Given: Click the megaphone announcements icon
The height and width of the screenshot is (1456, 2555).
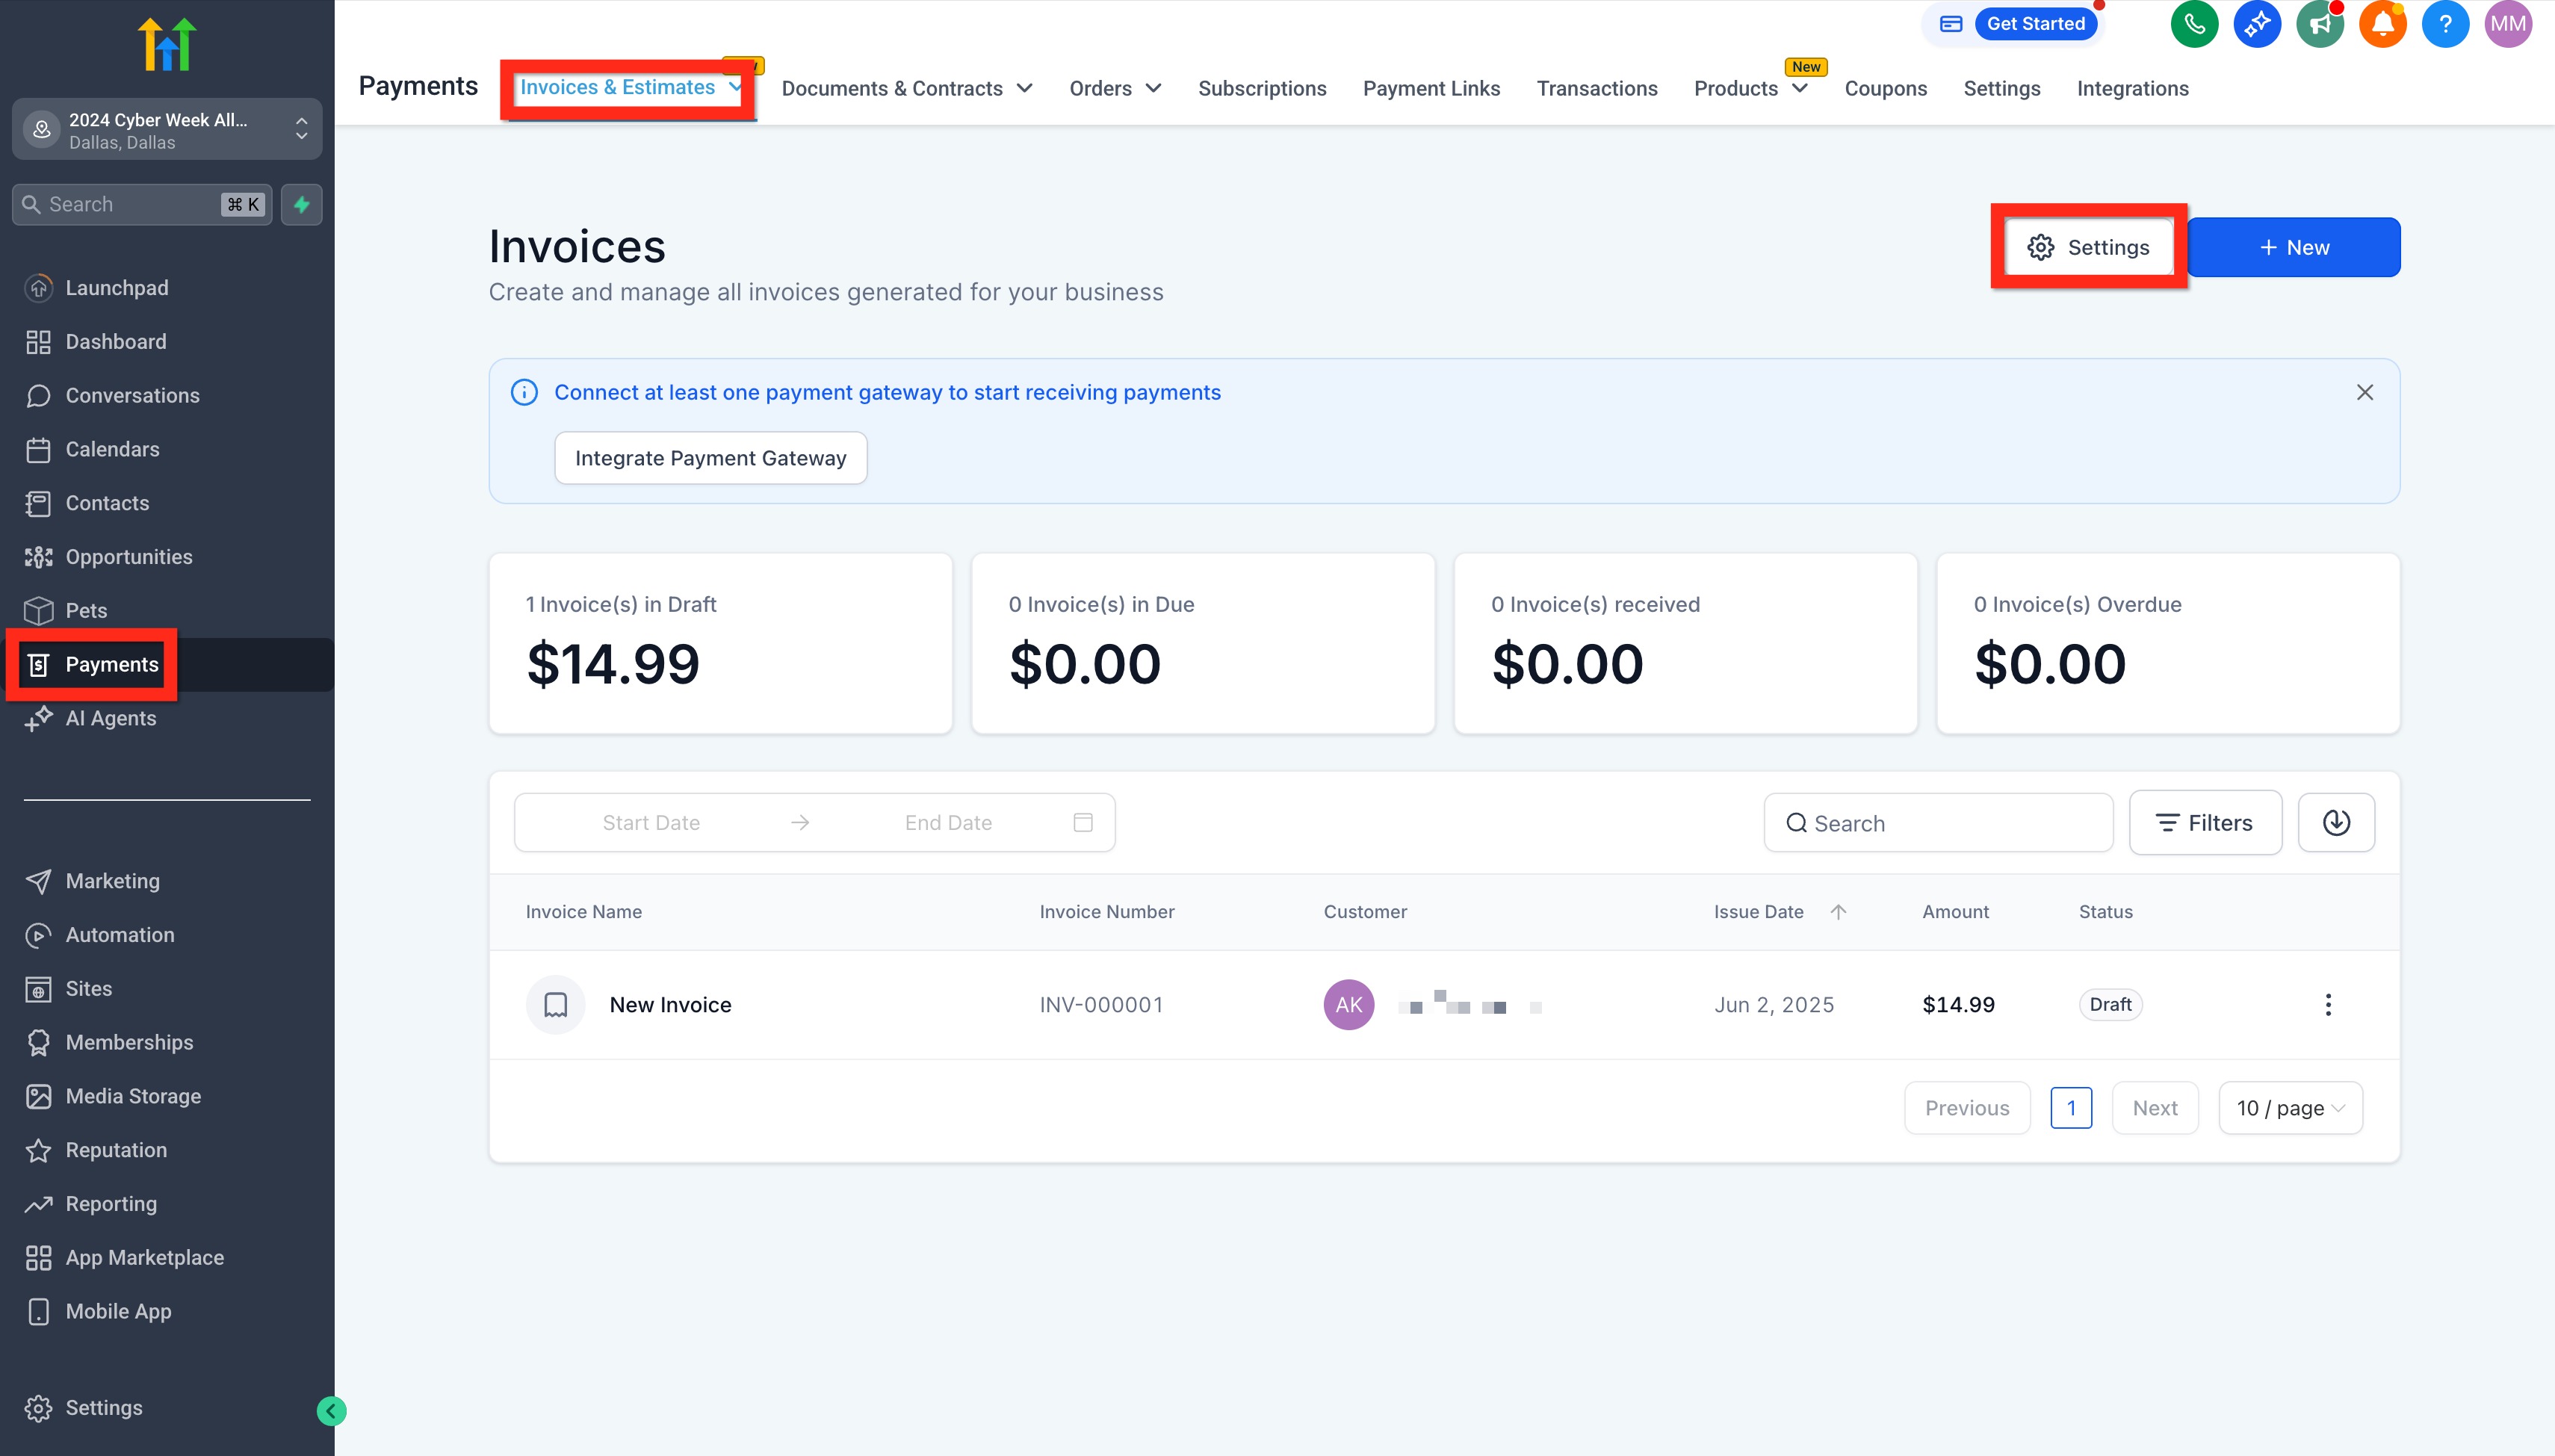Looking at the screenshot, I should click(2319, 24).
